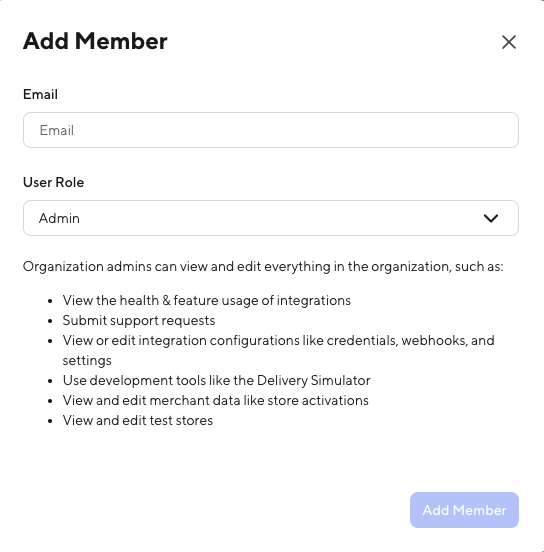Click the User Role label
Image resolution: width=544 pixels, height=552 pixels.
54,182
